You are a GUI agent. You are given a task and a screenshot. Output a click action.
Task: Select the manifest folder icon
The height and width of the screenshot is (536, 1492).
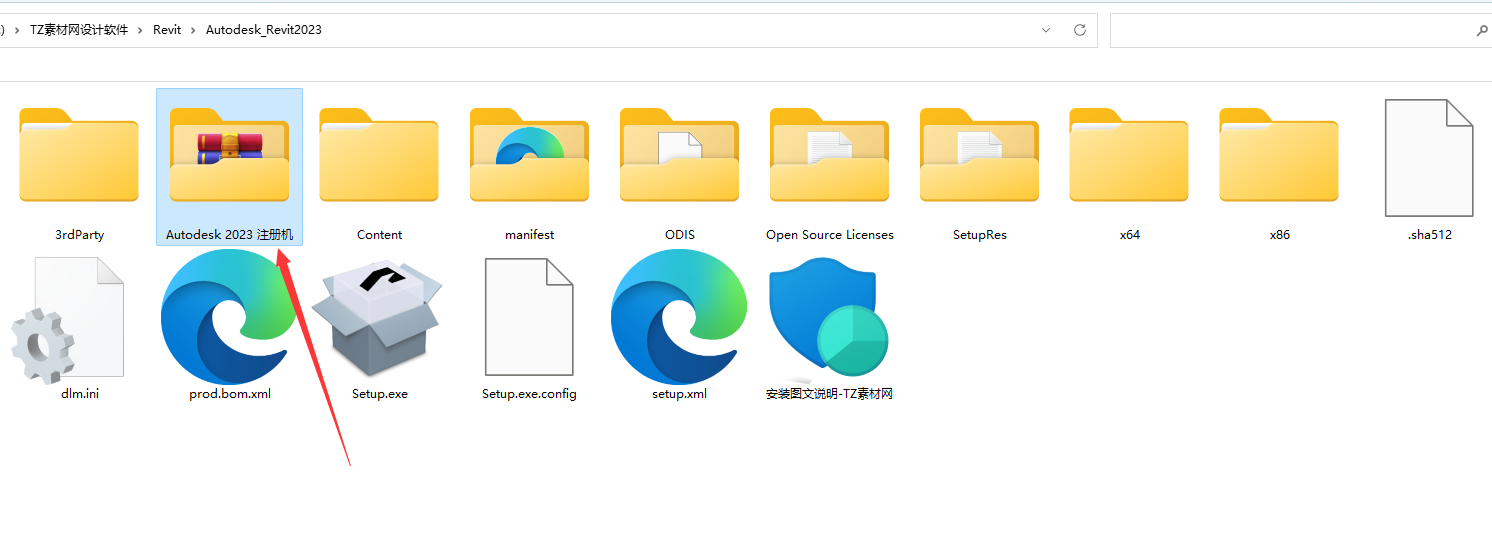click(529, 155)
